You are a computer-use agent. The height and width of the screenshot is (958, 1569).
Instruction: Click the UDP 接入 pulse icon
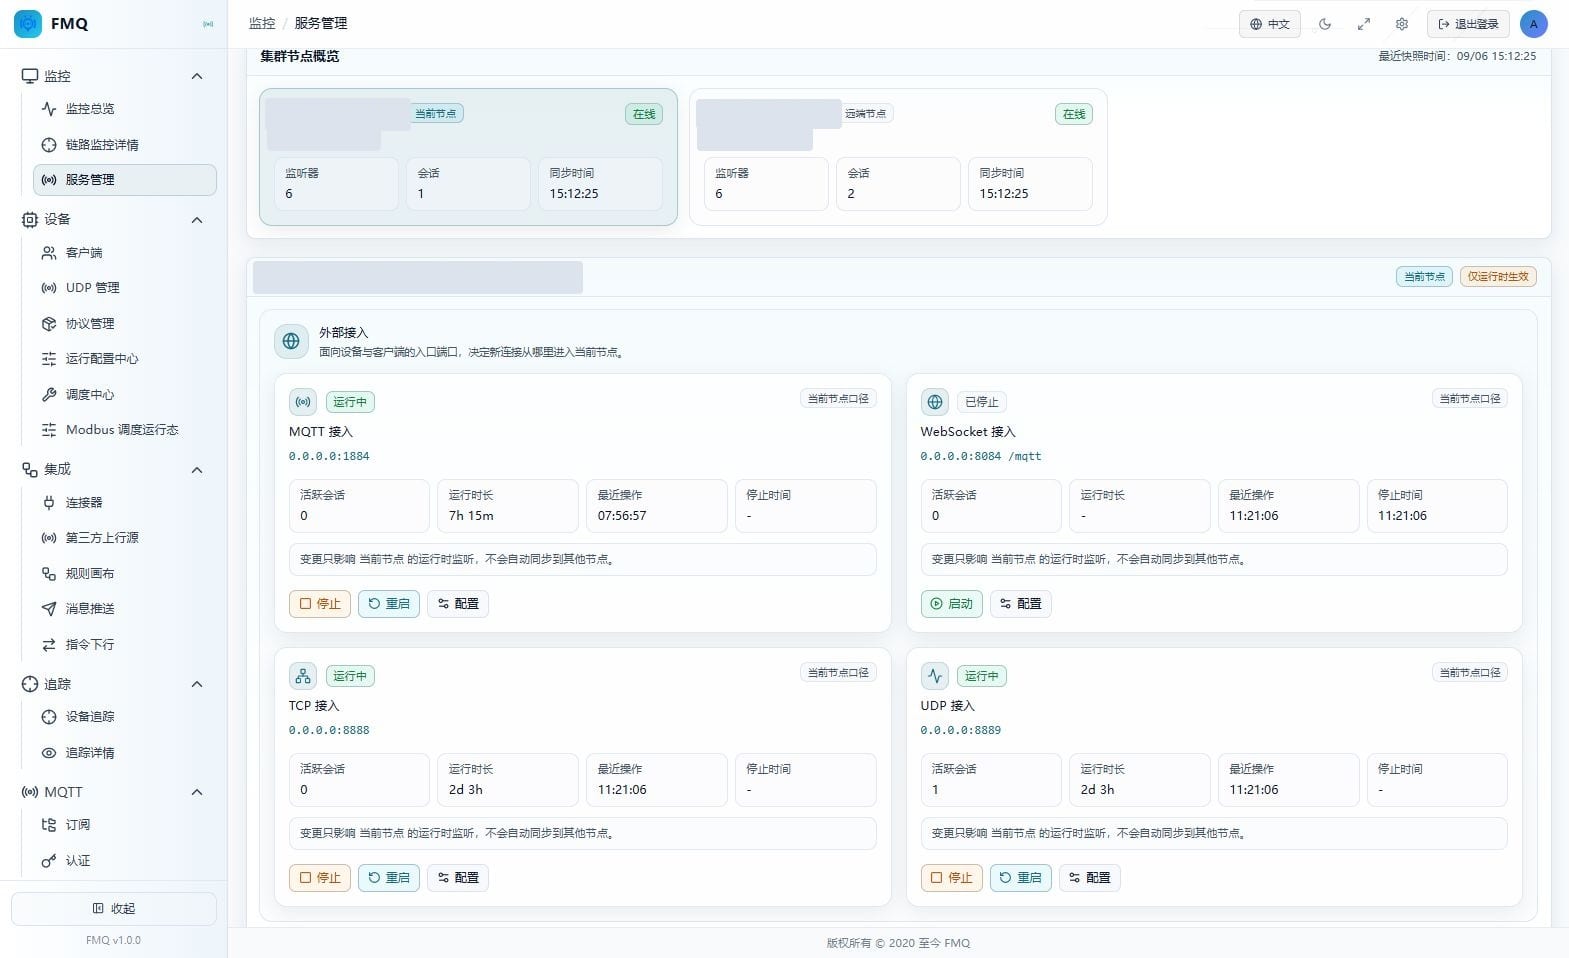tap(934, 676)
